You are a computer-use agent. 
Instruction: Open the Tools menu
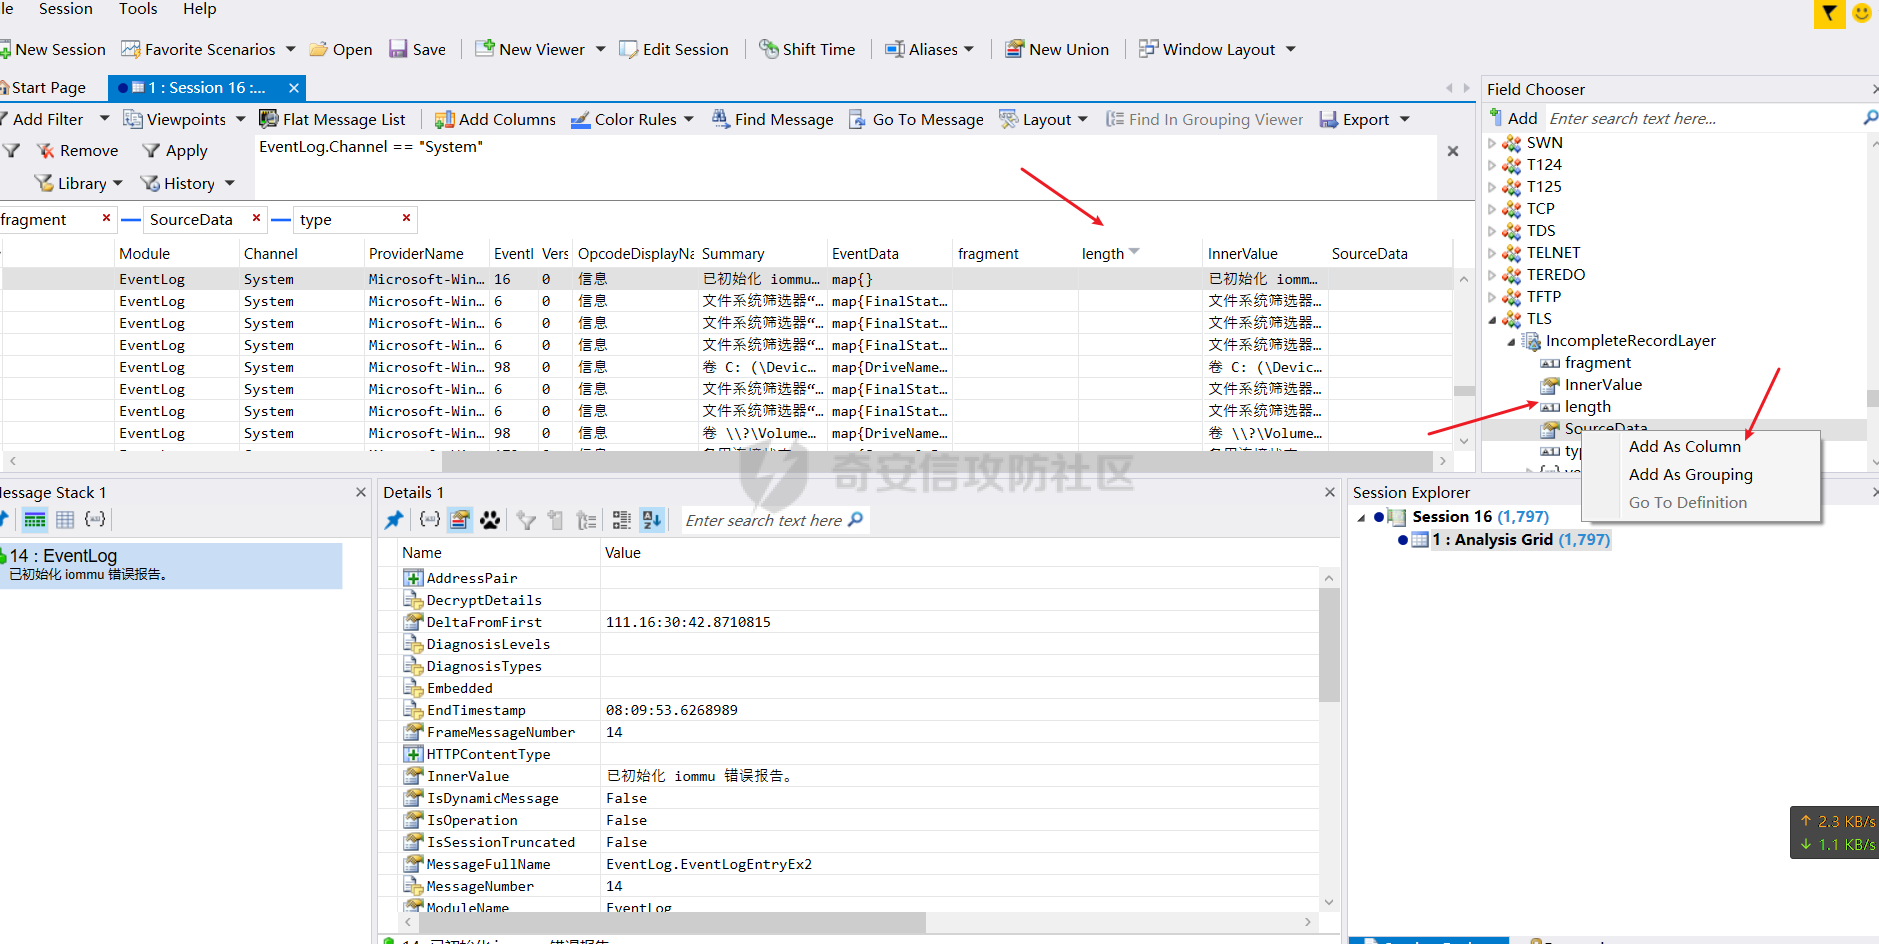138,9
